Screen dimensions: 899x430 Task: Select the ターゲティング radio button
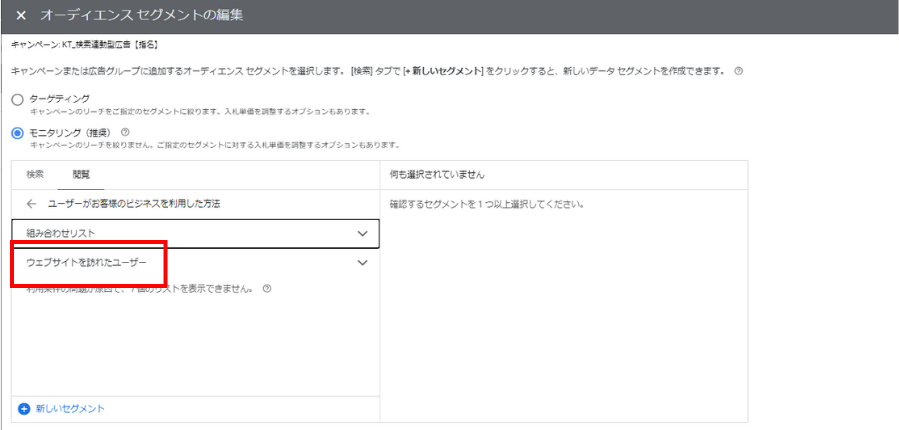point(16,99)
